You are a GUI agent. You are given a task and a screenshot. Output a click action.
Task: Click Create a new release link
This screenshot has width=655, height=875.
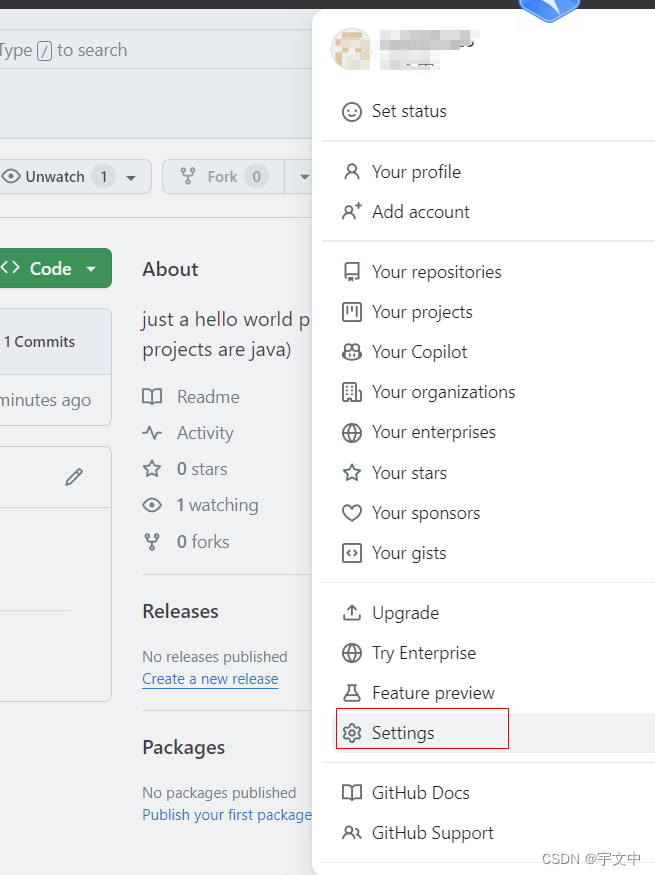click(210, 679)
